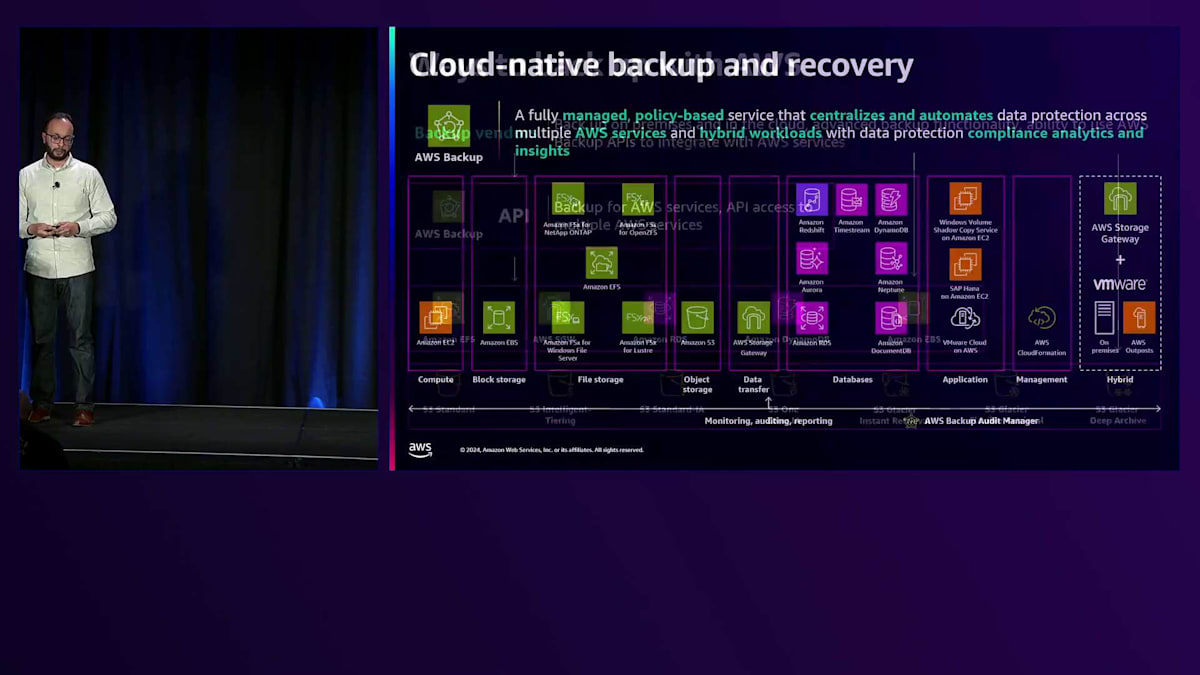This screenshot has height=675, width=1200.
Task: Click the 'Databases' category label
Action: pos(852,380)
